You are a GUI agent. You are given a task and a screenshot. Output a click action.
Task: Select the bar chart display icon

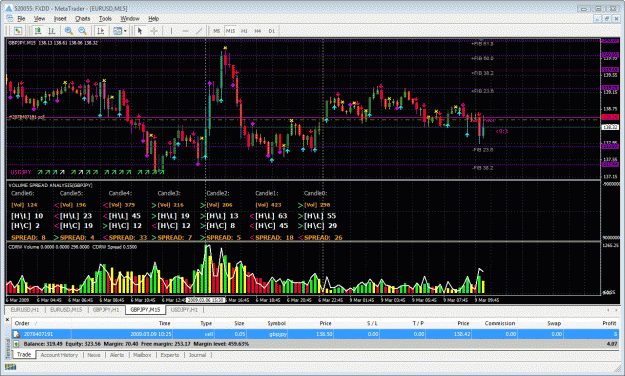coord(38,31)
